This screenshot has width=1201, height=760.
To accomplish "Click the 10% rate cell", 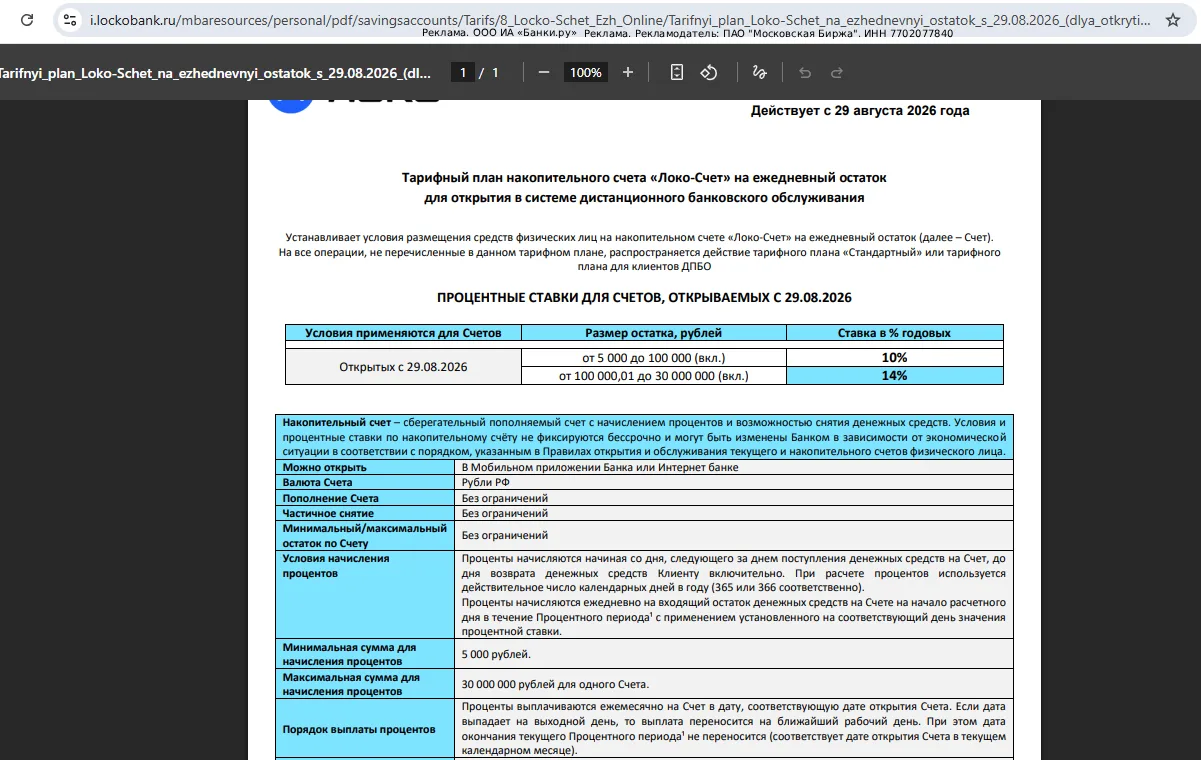I will 894,358.
